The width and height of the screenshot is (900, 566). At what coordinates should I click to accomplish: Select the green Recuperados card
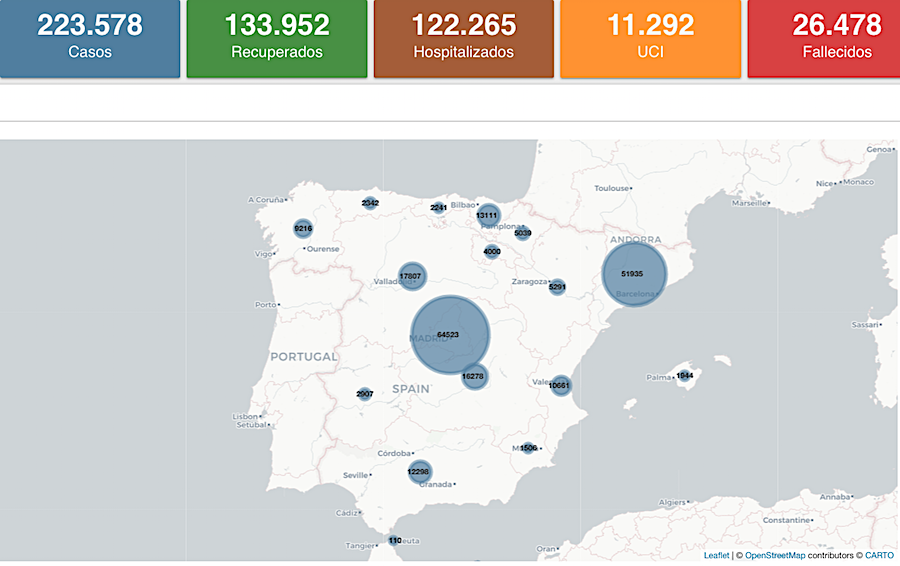coord(277,38)
